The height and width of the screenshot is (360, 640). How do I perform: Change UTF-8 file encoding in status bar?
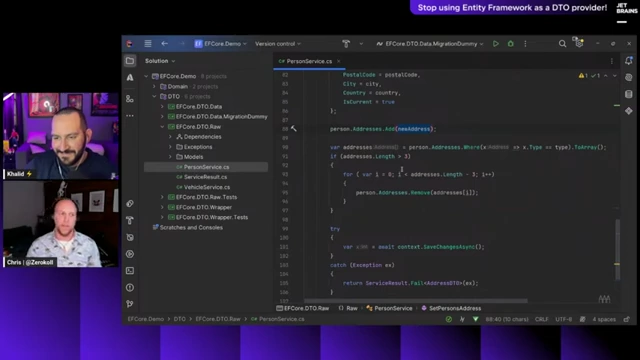point(563,319)
